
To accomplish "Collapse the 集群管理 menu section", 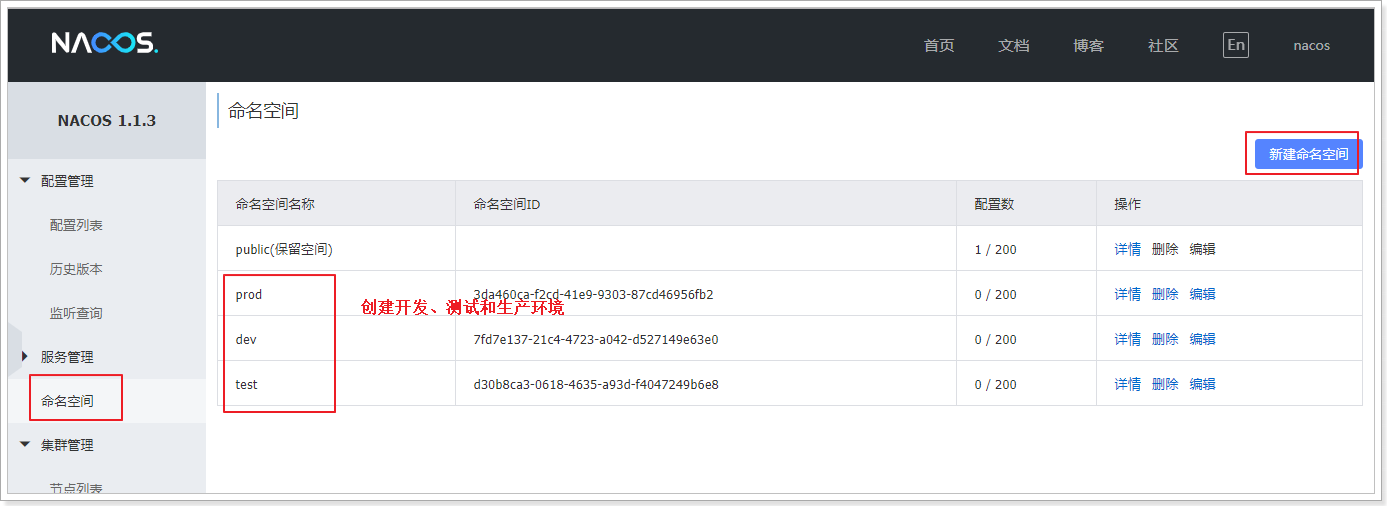I will coord(67,445).
